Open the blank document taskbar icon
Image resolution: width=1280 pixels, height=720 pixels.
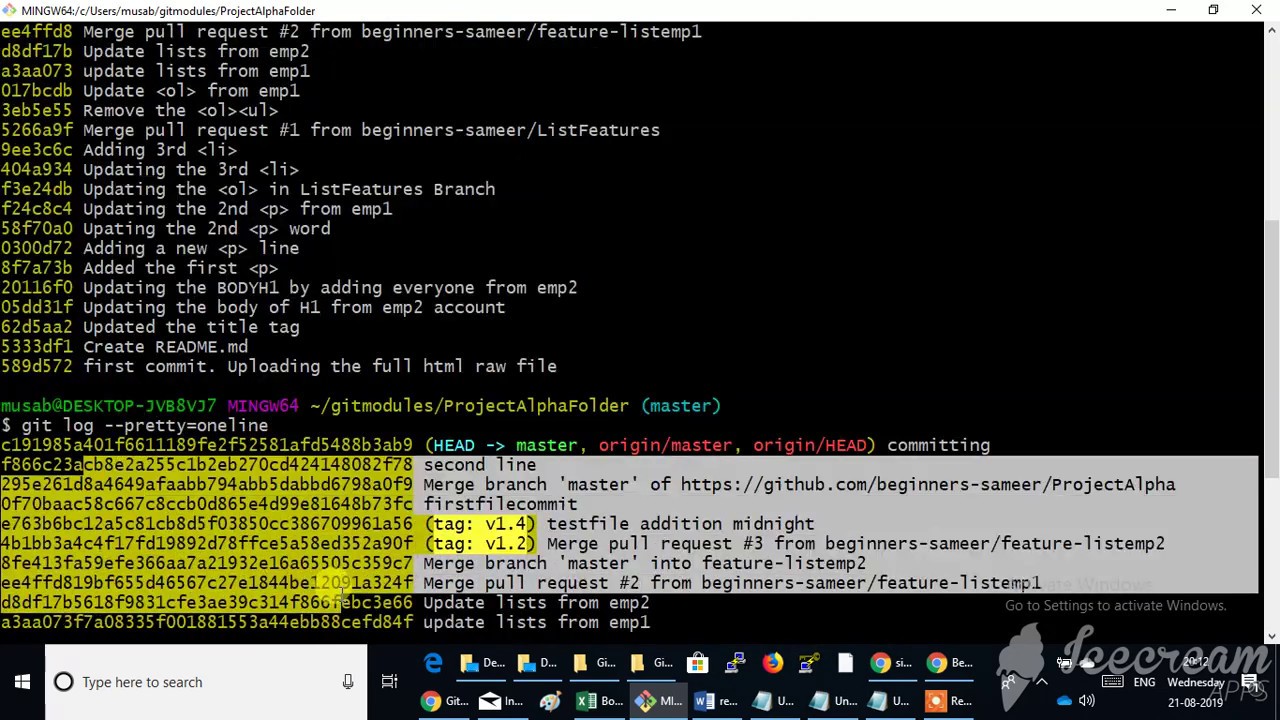845,663
